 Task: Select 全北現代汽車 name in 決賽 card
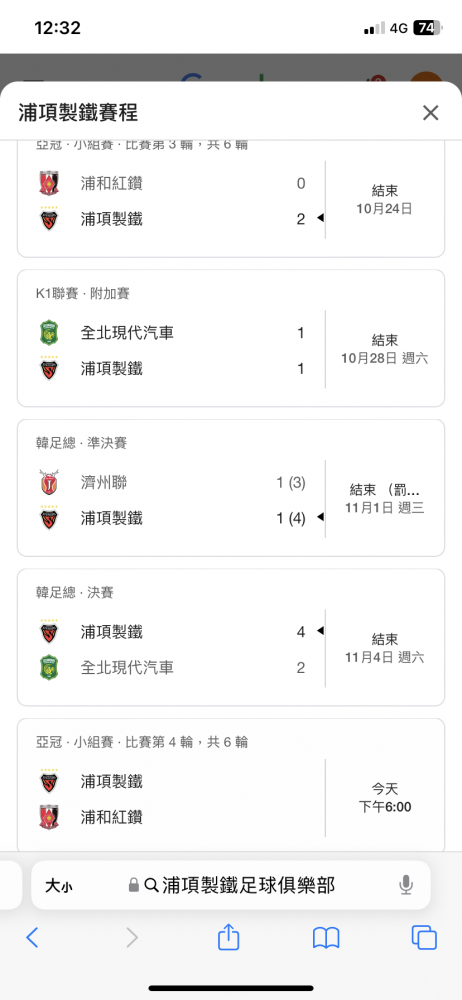127,668
